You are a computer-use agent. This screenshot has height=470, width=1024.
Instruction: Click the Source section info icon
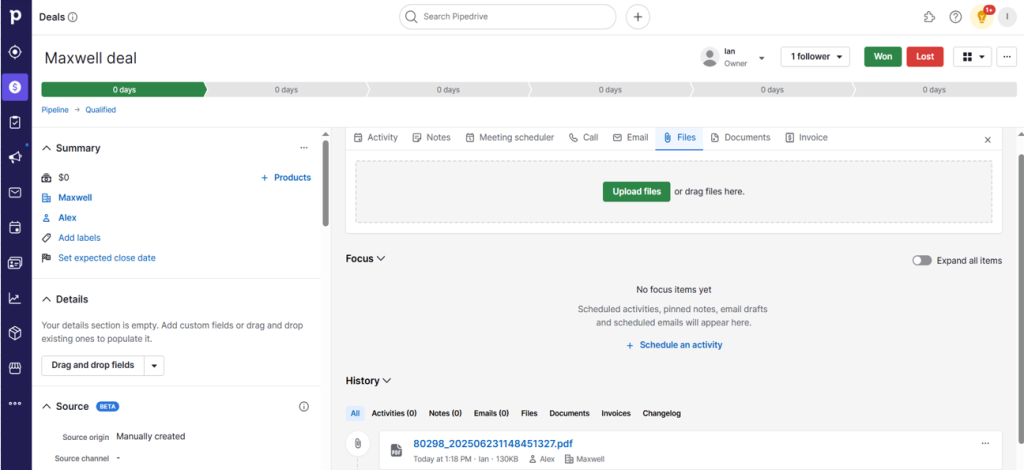(304, 407)
